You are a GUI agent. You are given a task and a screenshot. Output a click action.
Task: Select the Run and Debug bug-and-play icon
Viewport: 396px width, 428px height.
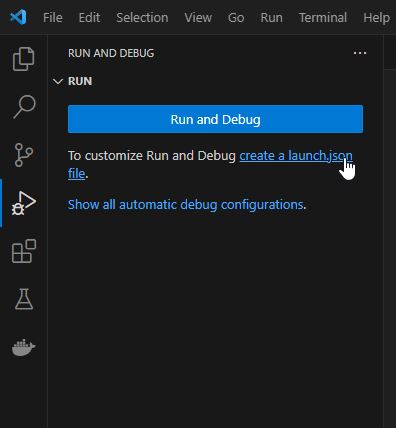[24, 203]
